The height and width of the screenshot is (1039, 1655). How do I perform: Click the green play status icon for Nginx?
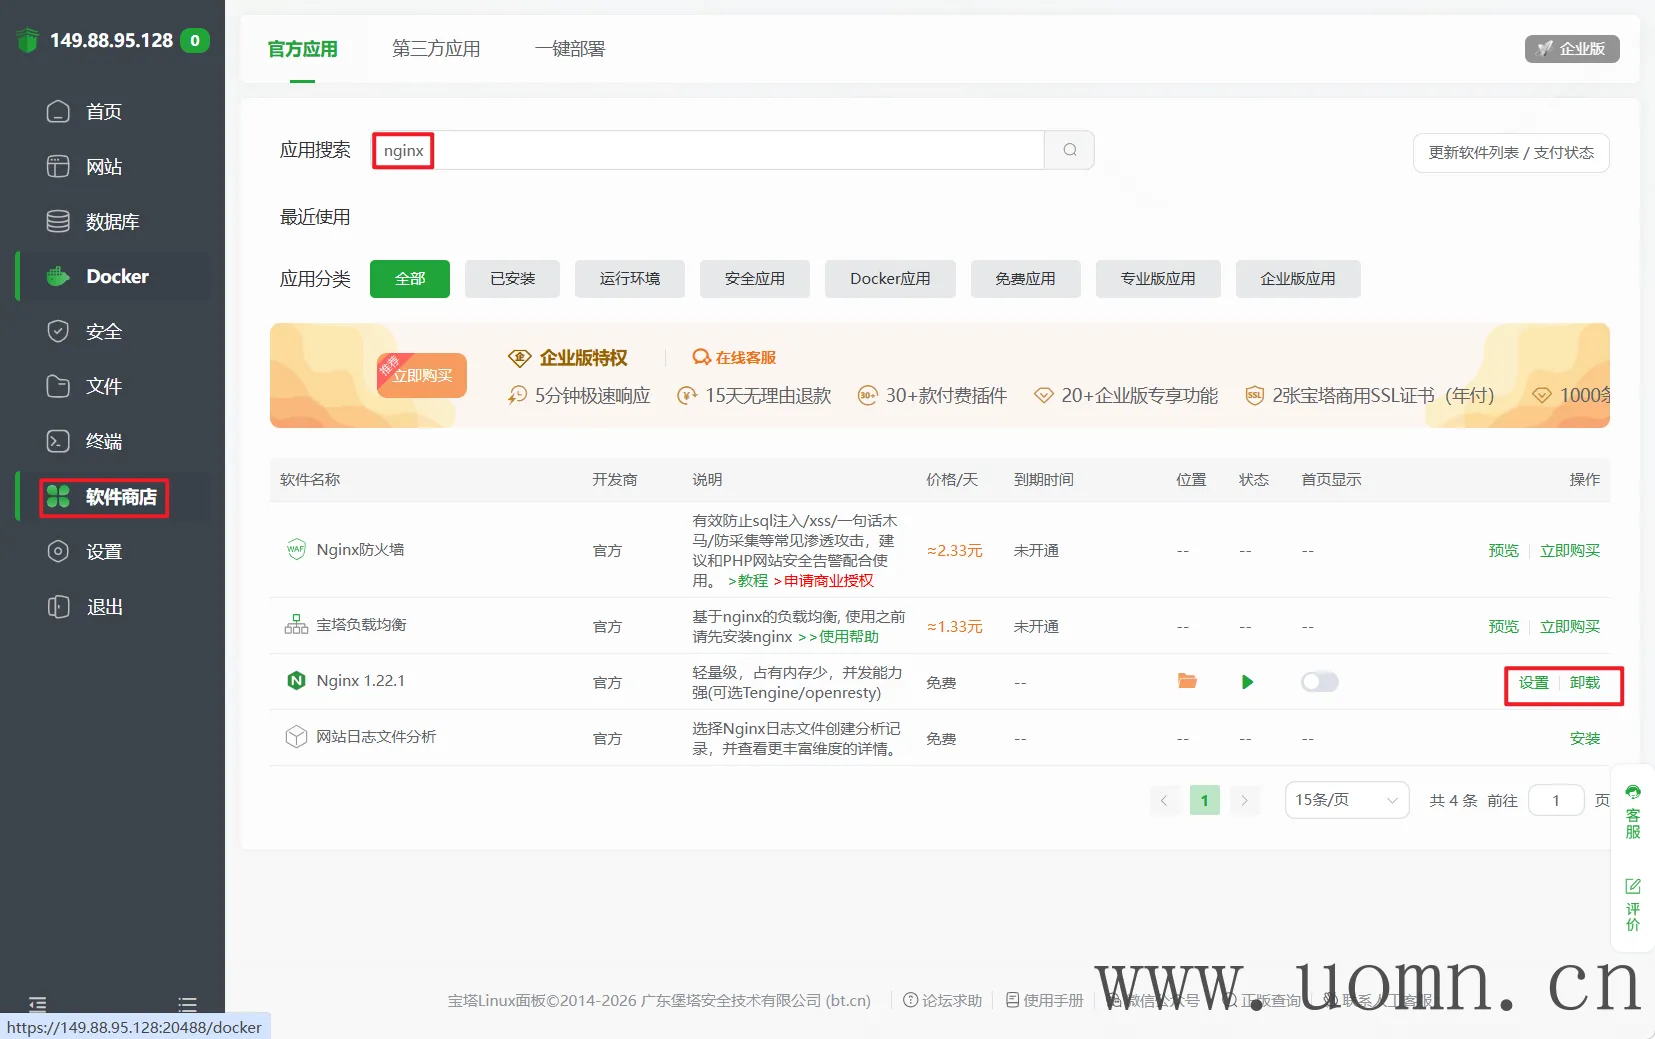(1247, 682)
